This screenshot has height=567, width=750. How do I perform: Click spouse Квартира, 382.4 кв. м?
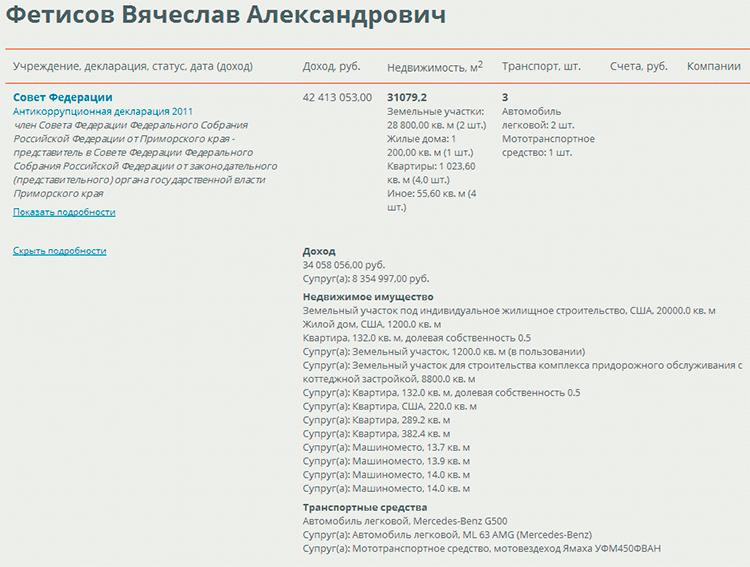376,434
